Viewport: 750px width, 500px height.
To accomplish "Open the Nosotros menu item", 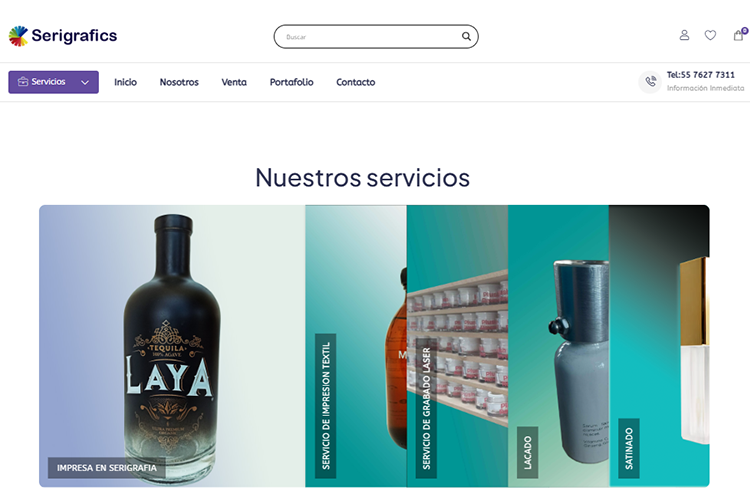I will point(179,82).
